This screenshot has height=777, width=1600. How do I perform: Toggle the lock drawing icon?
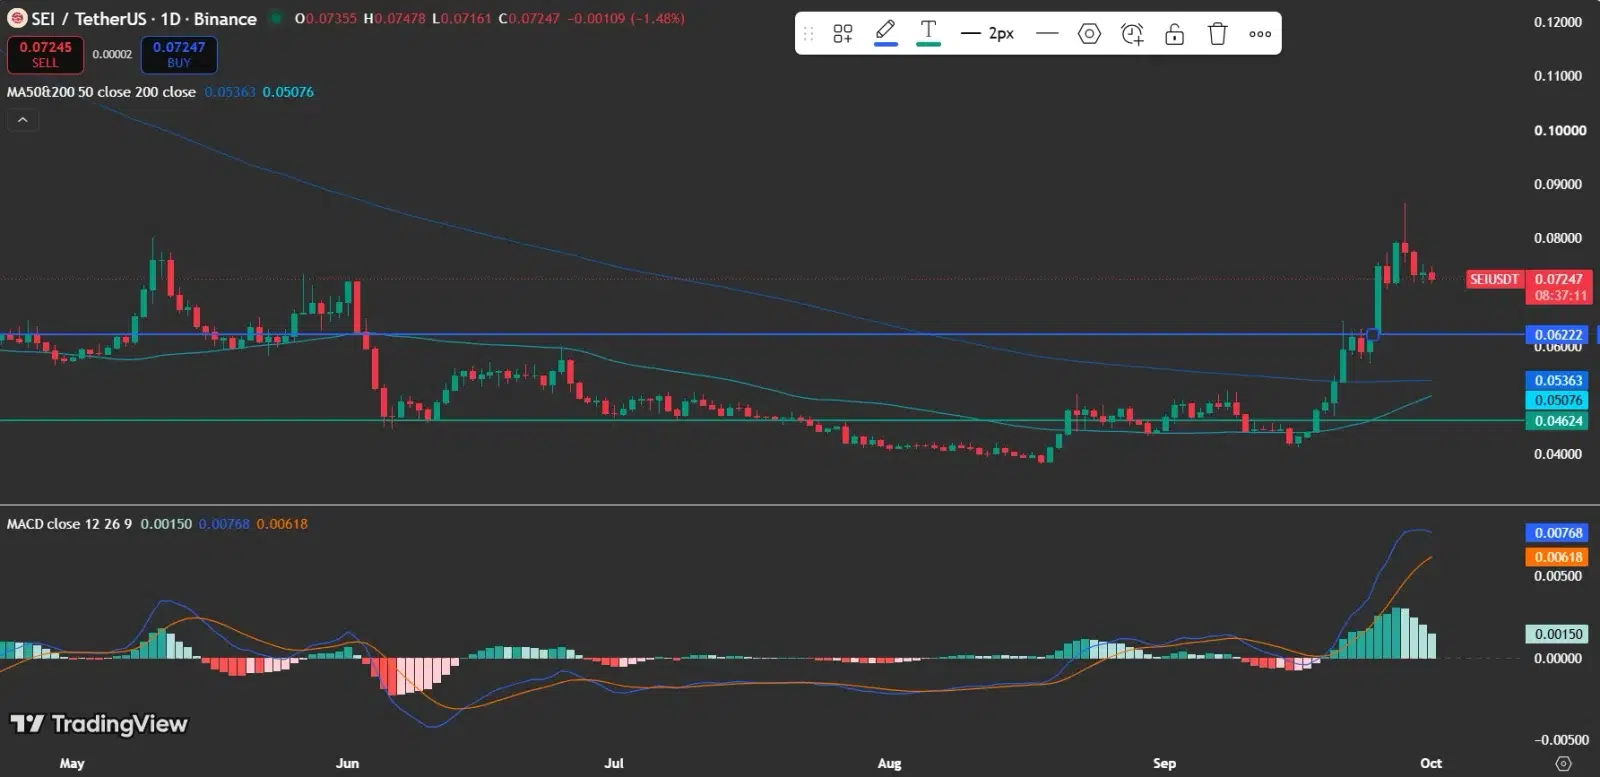1174,33
